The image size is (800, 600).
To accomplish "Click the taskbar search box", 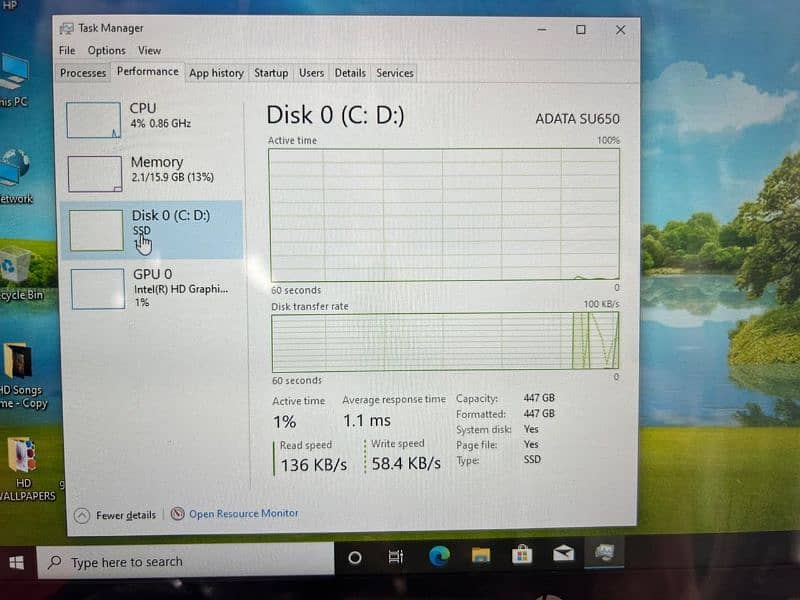I will coord(185,562).
